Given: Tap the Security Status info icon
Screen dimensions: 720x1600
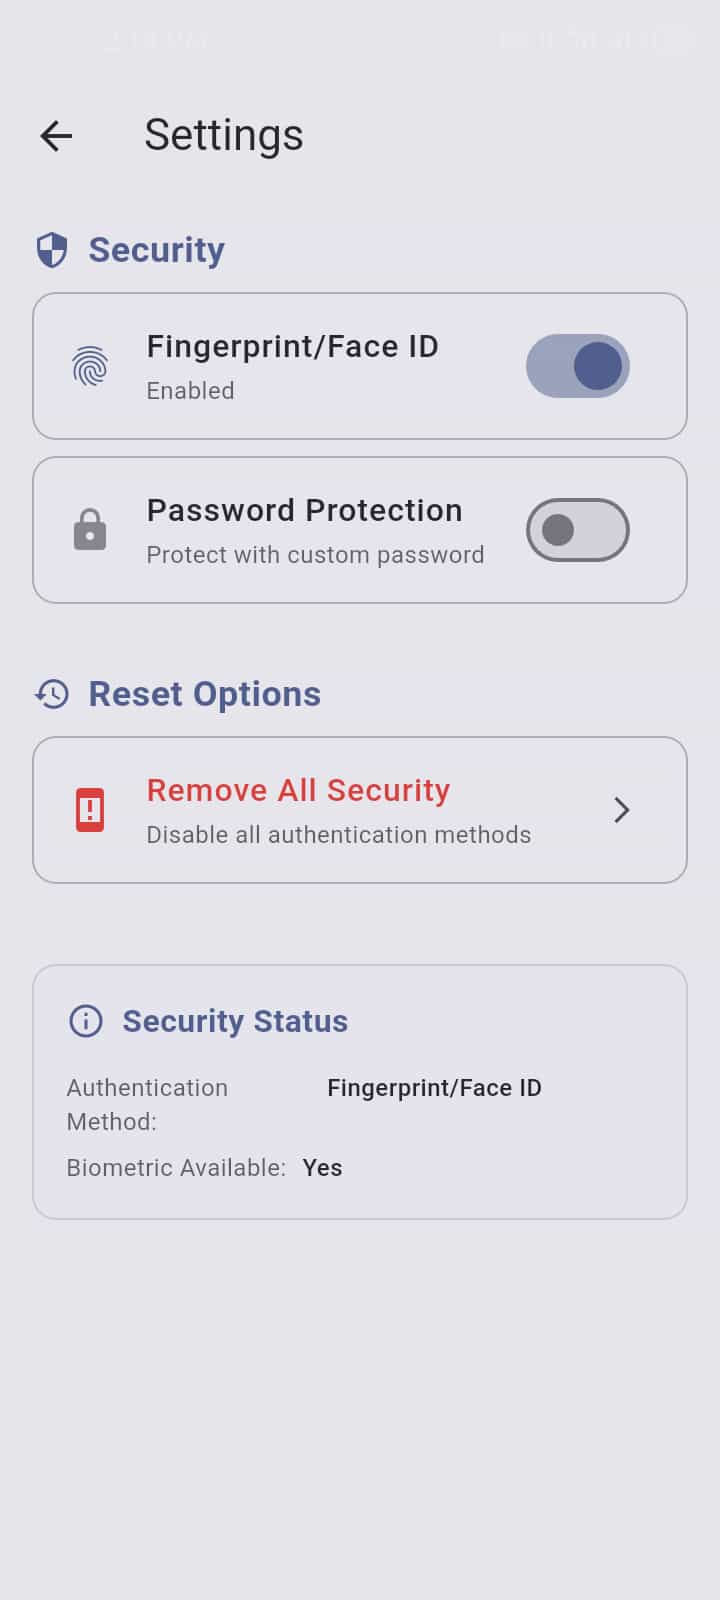Looking at the screenshot, I should pyautogui.click(x=86, y=1021).
